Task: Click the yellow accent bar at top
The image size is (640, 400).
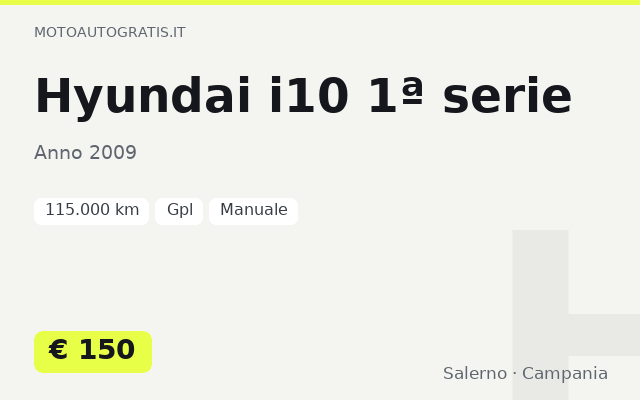Action: coord(320,2)
